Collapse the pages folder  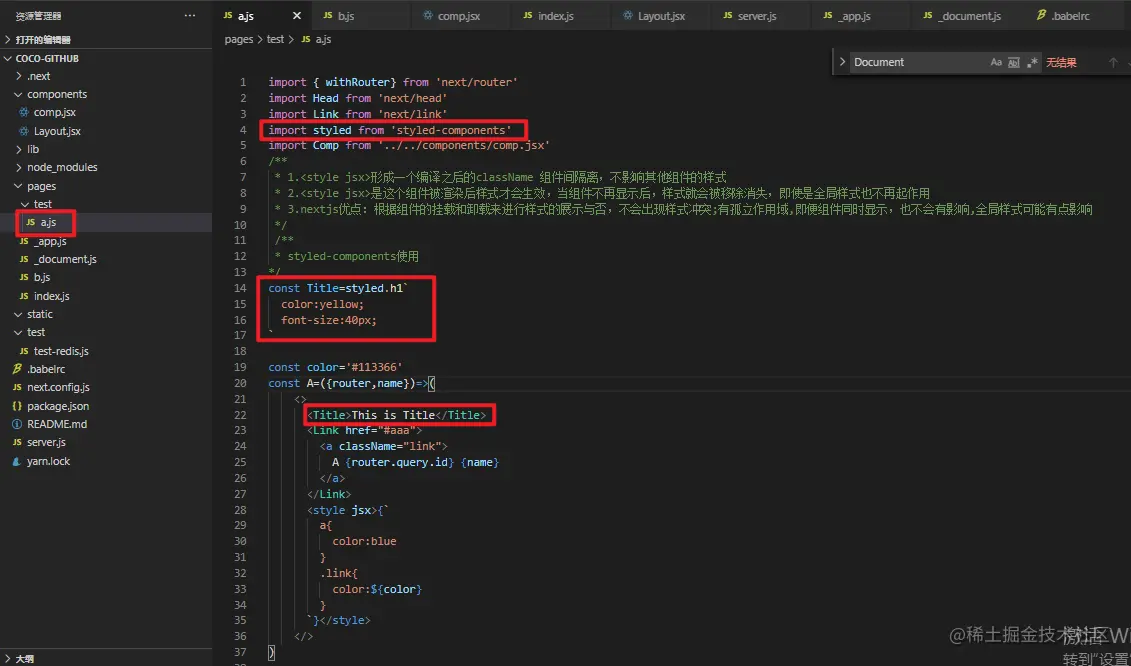pyautogui.click(x=107, y=186)
